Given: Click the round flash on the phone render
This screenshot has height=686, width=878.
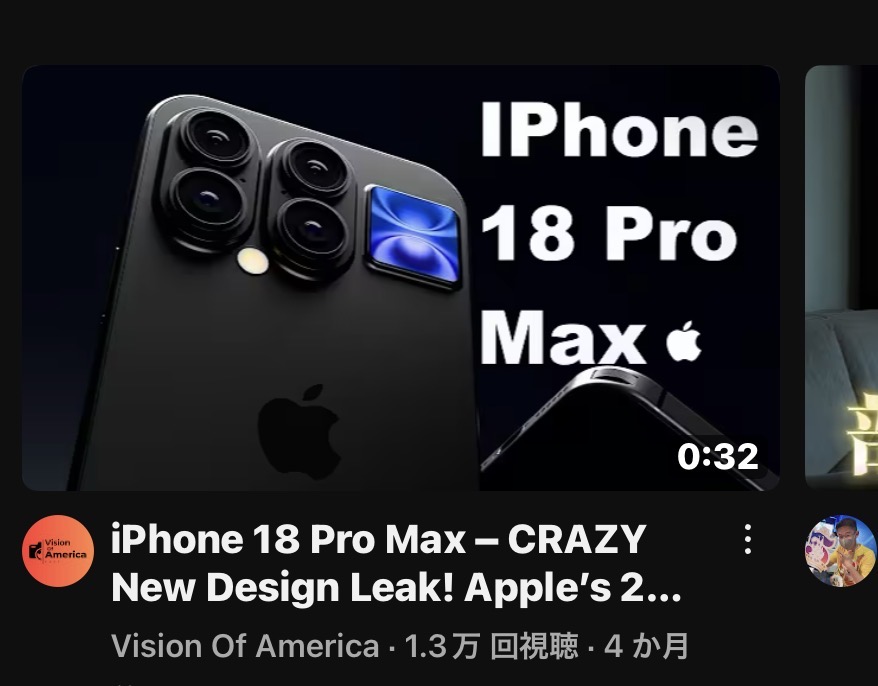Looking at the screenshot, I should click(253, 261).
